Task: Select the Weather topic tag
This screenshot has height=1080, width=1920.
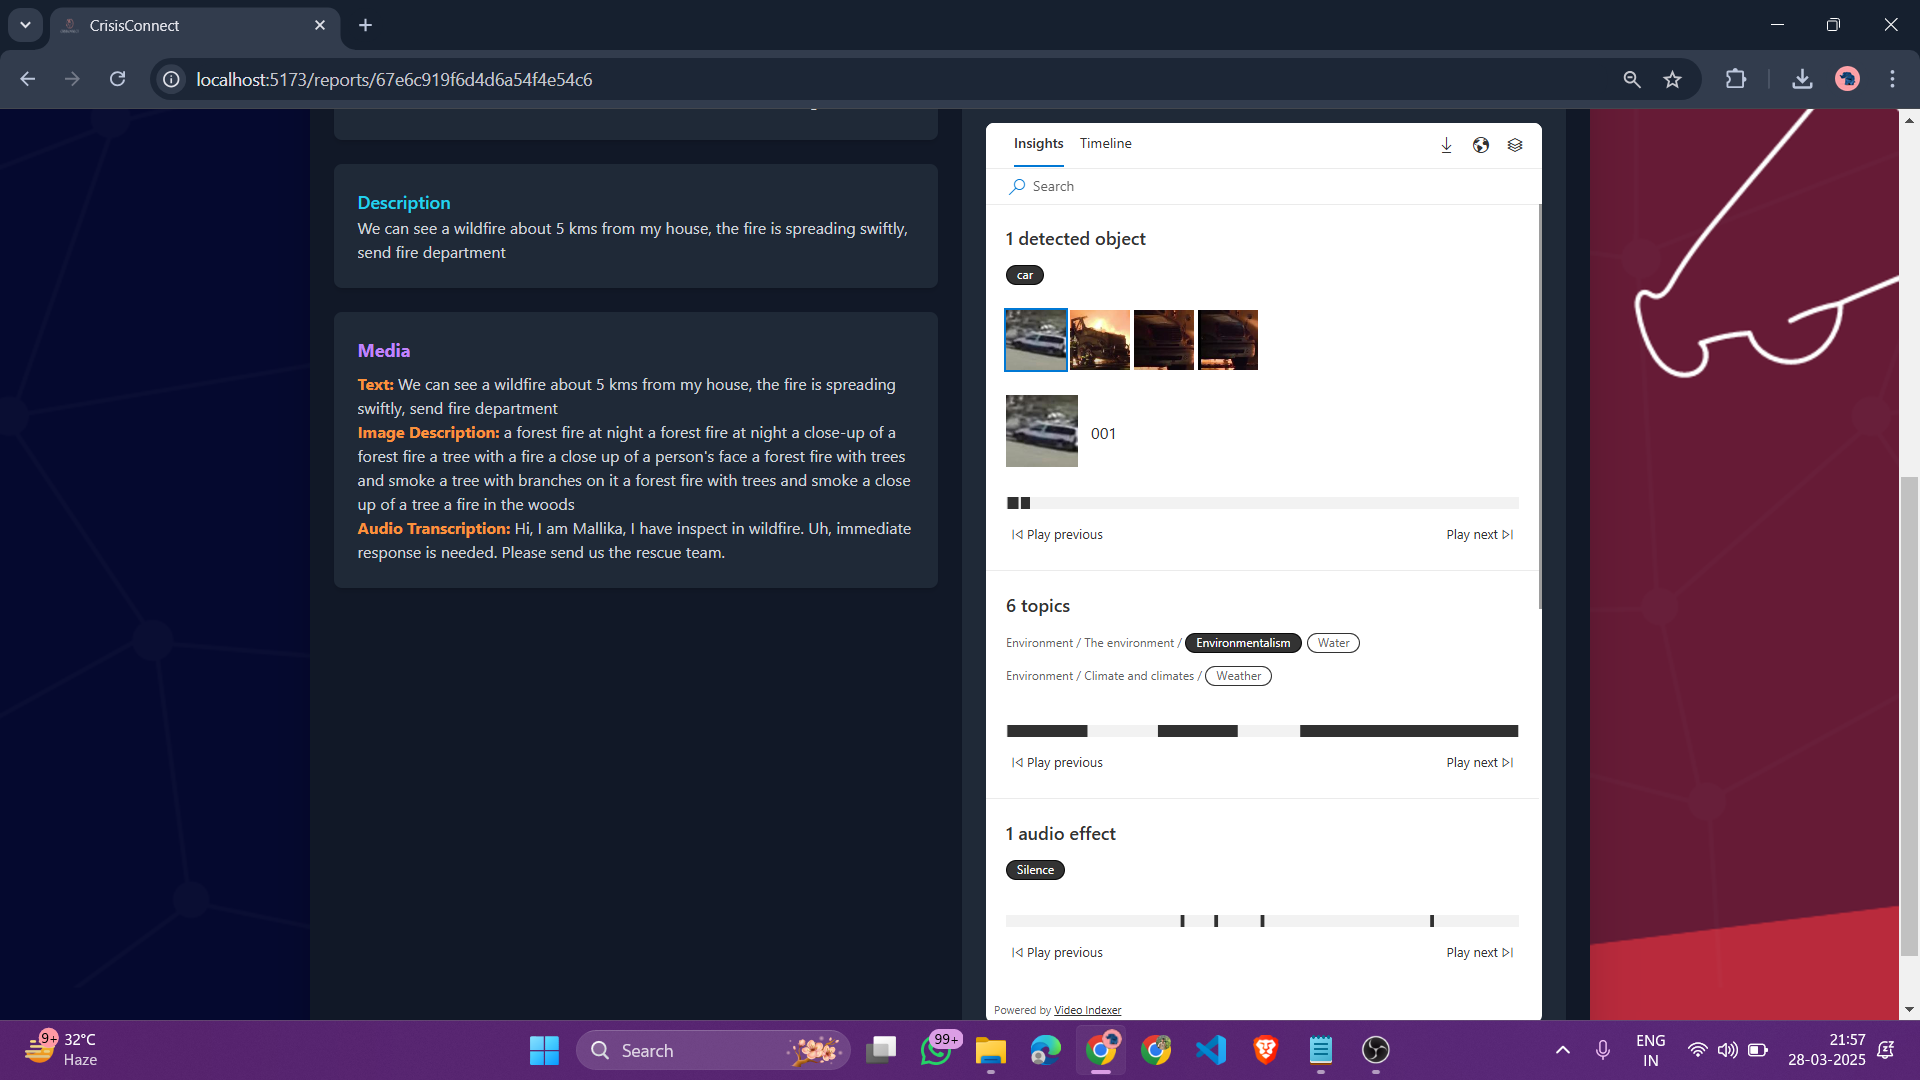Action: pos(1238,676)
